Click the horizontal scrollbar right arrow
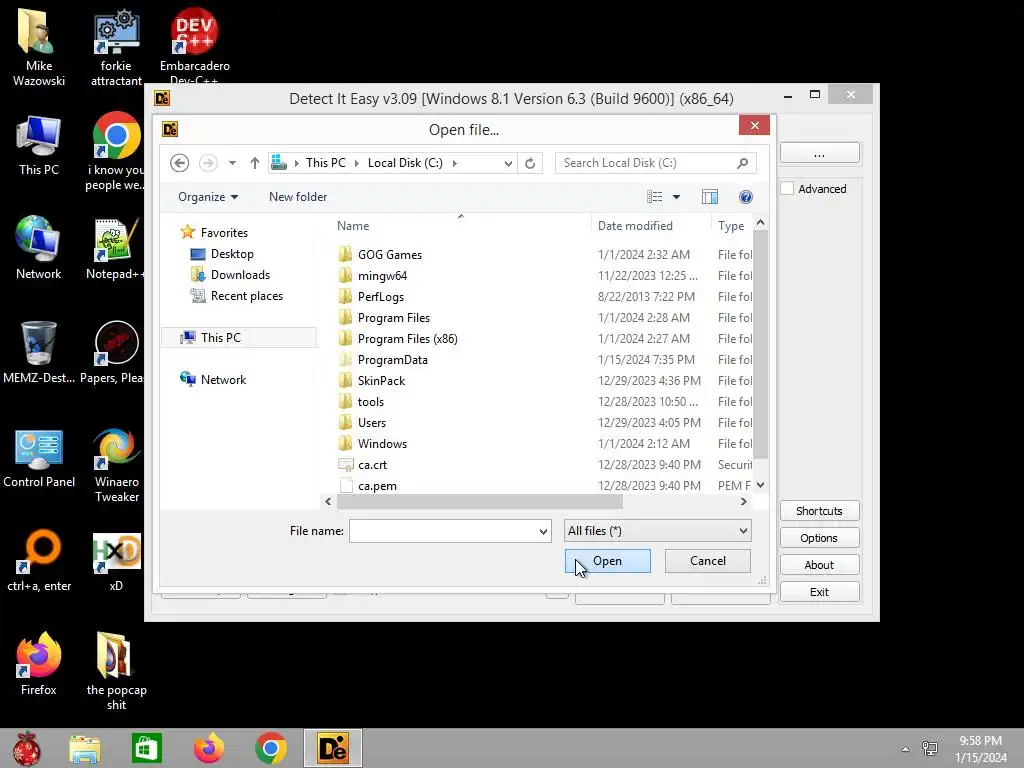The width and height of the screenshot is (1024, 768). pos(743,502)
